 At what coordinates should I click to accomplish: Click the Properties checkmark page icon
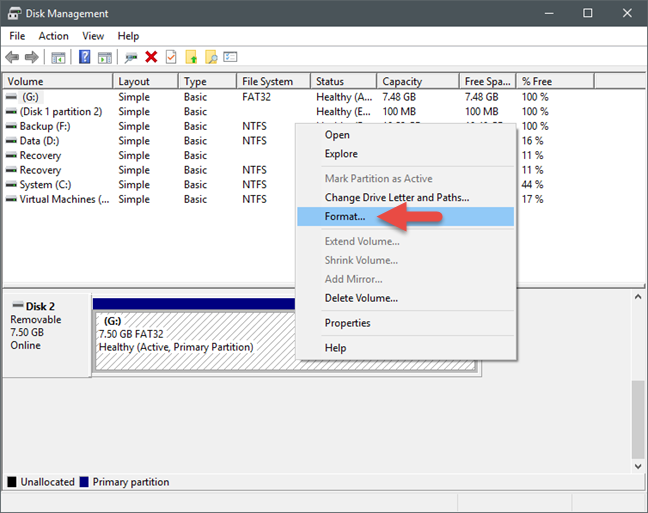(x=171, y=57)
